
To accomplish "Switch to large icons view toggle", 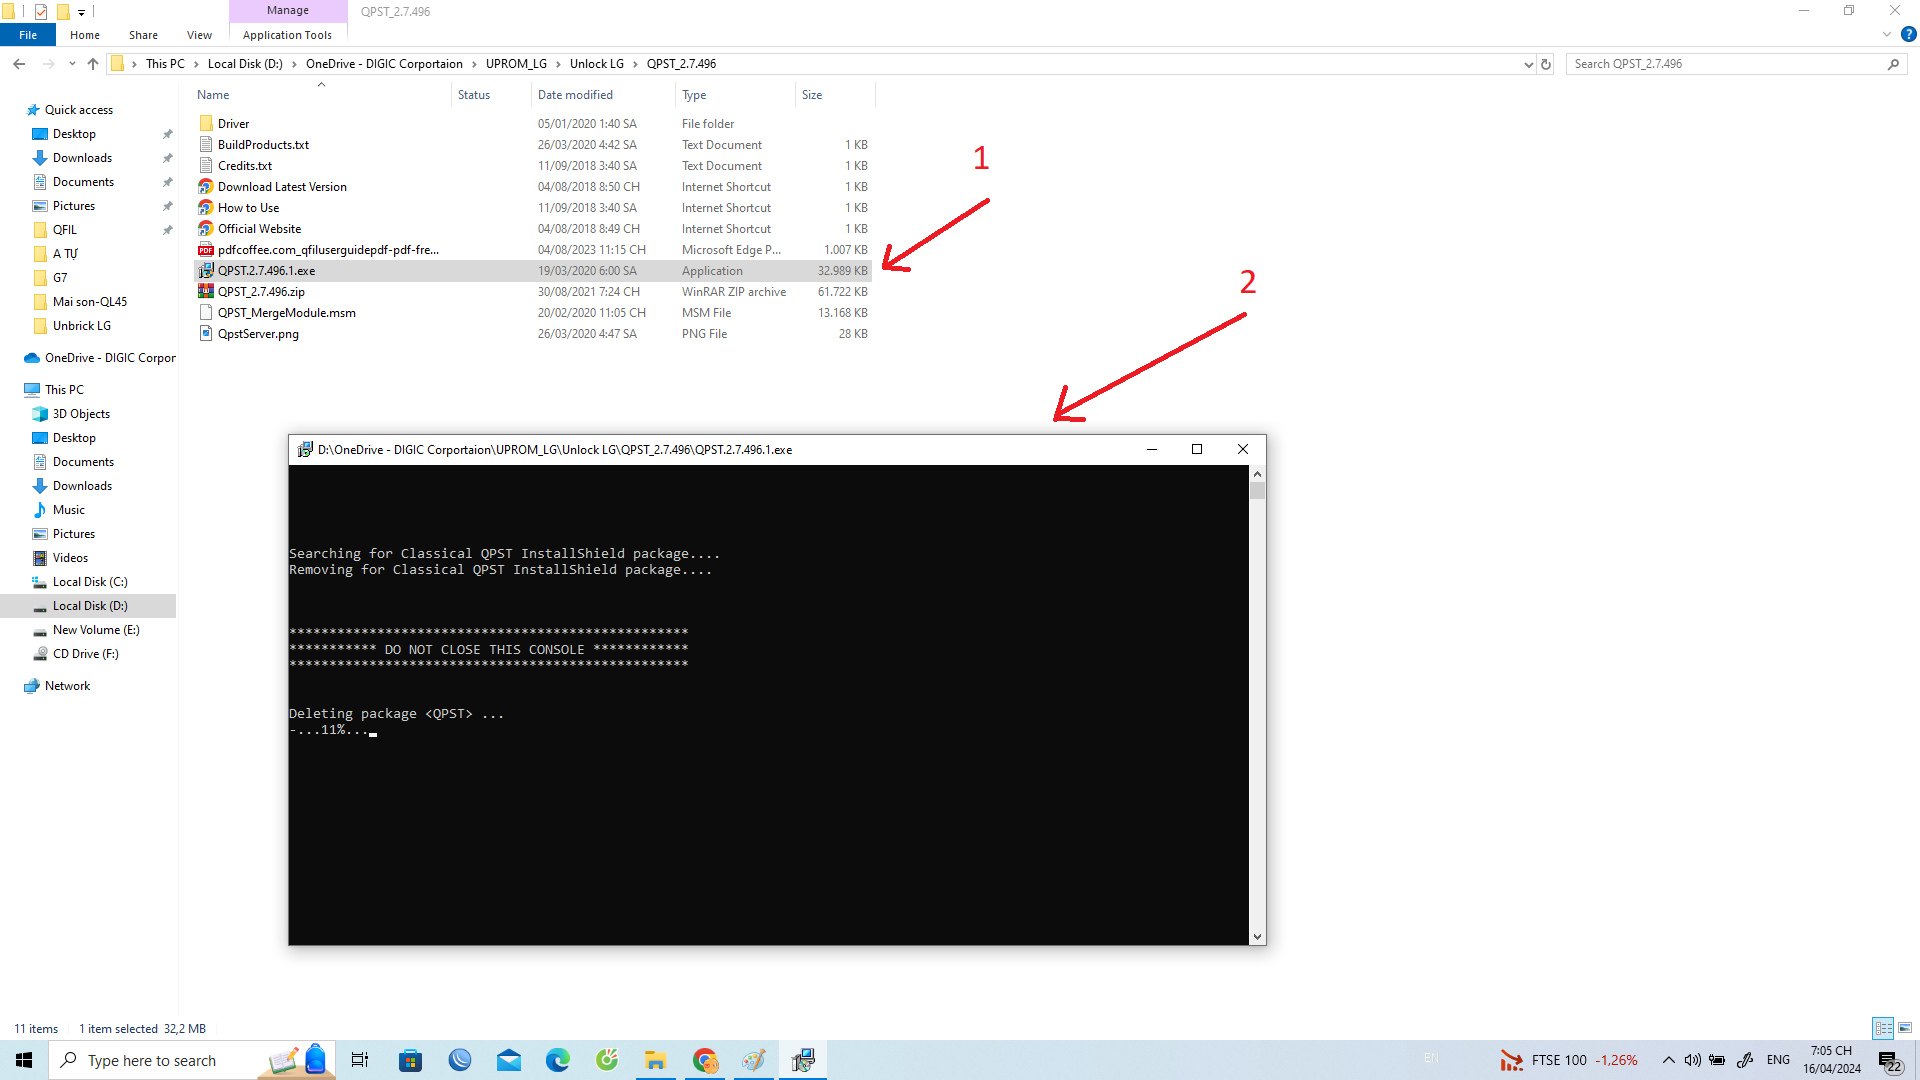I will 1905,1028.
